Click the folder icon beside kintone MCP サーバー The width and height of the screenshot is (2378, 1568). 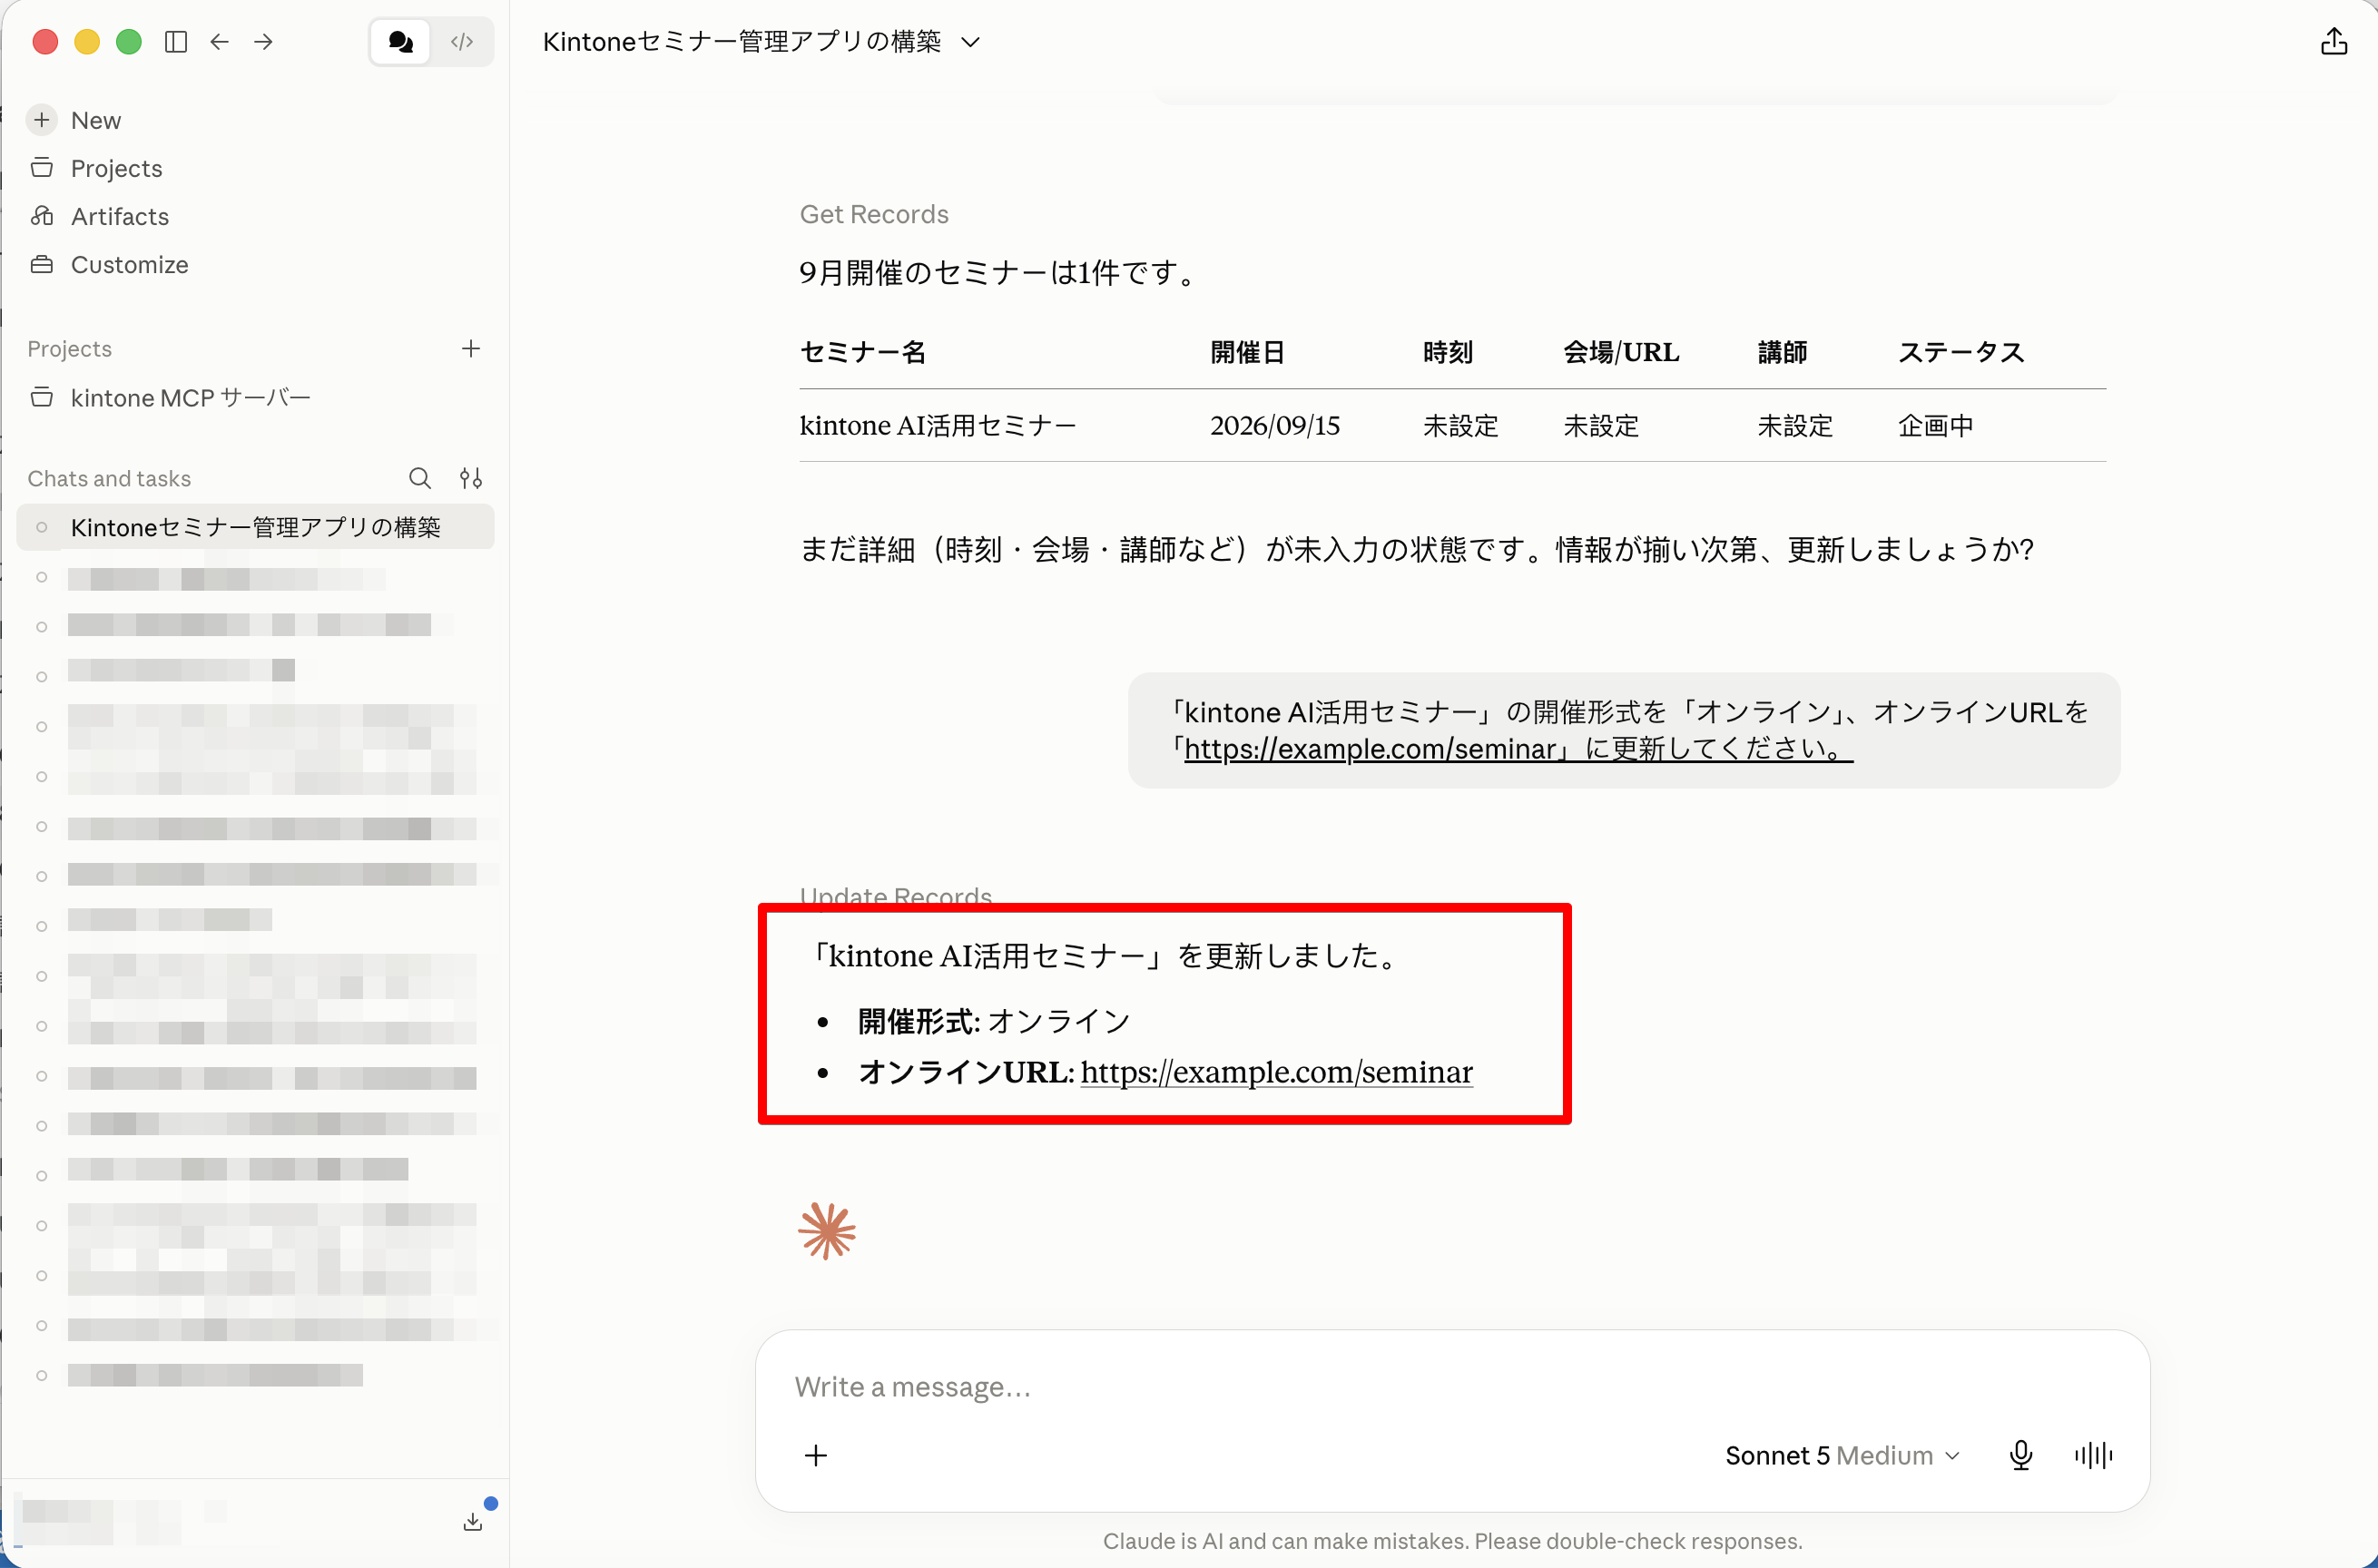[x=42, y=397]
